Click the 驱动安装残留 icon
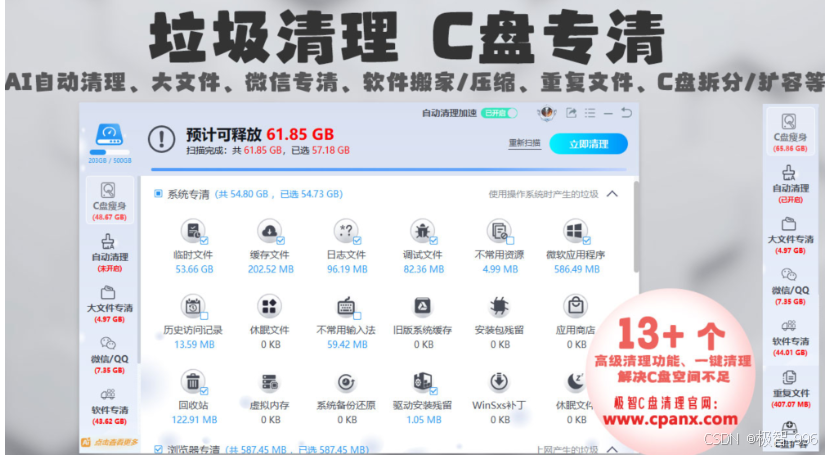 pyautogui.click(x=423, y=382)
